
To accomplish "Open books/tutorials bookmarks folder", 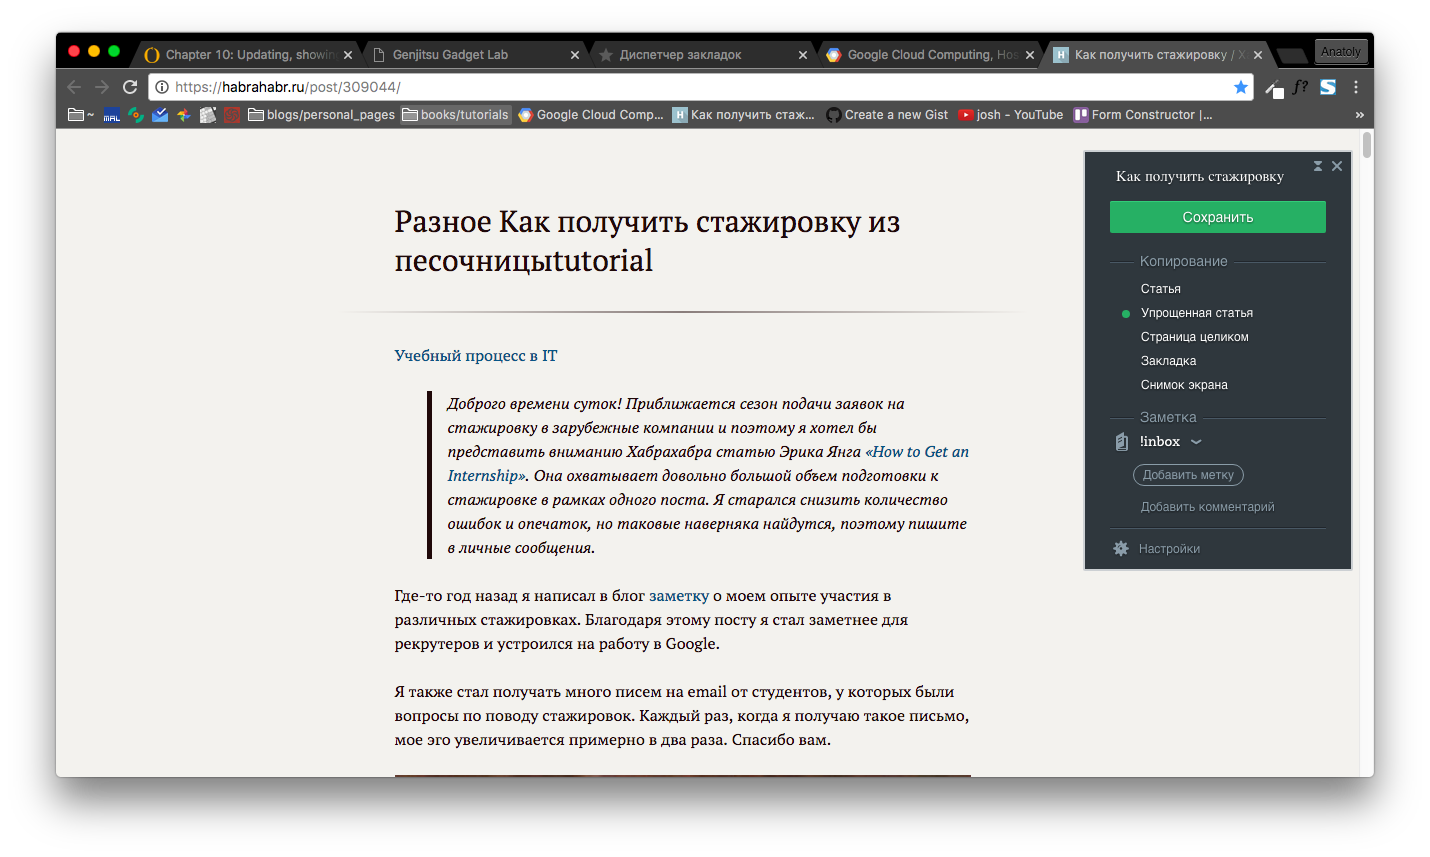I will coord(455,115).
